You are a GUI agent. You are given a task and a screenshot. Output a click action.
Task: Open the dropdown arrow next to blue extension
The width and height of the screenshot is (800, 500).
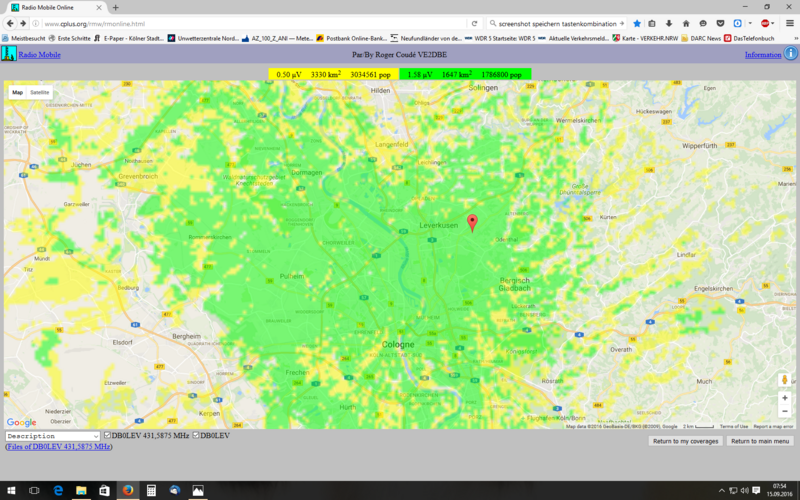point(749,23)
